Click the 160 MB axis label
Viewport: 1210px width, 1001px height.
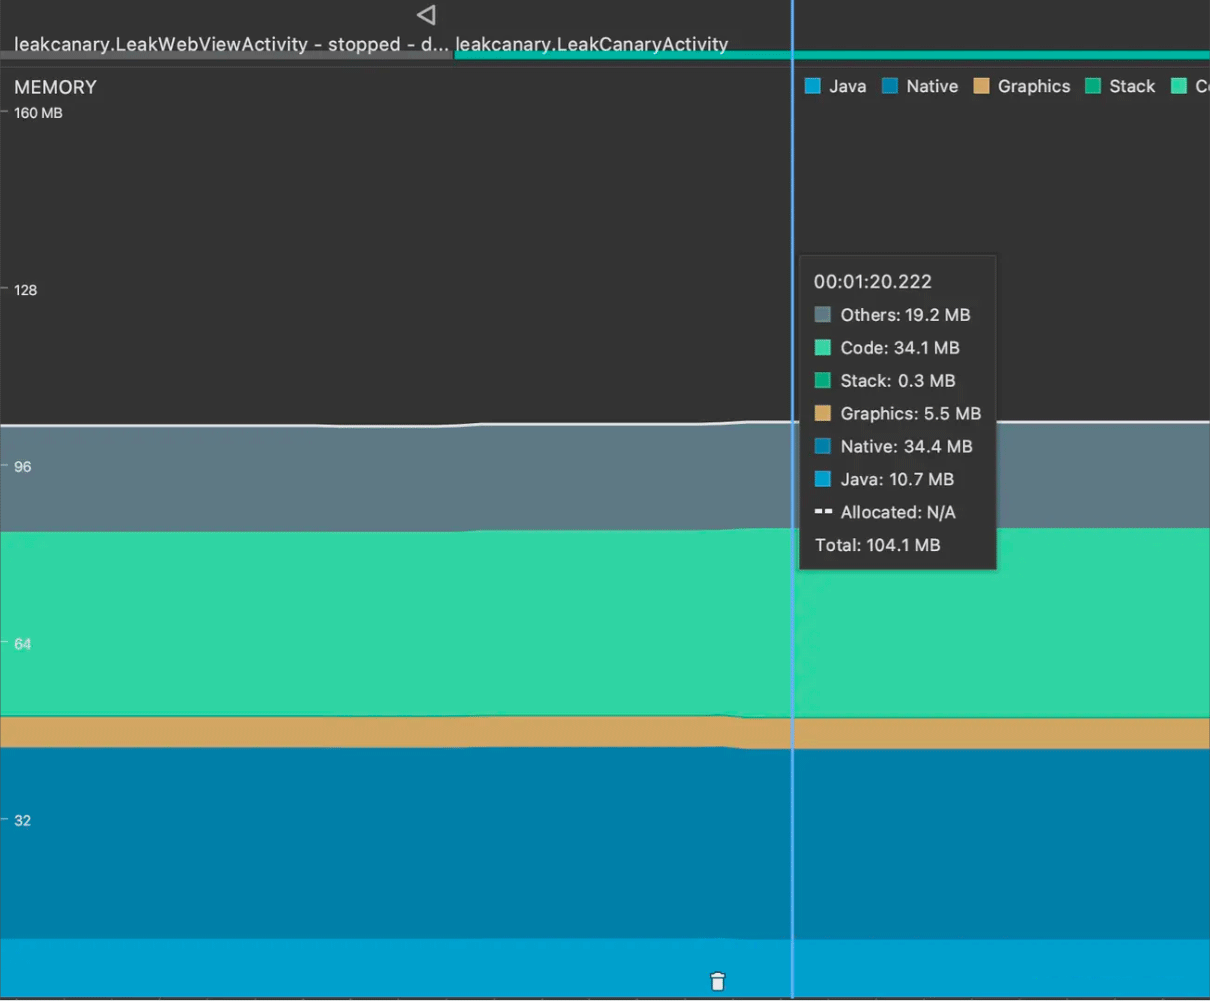pyautogui.click(x=38, y=113)
